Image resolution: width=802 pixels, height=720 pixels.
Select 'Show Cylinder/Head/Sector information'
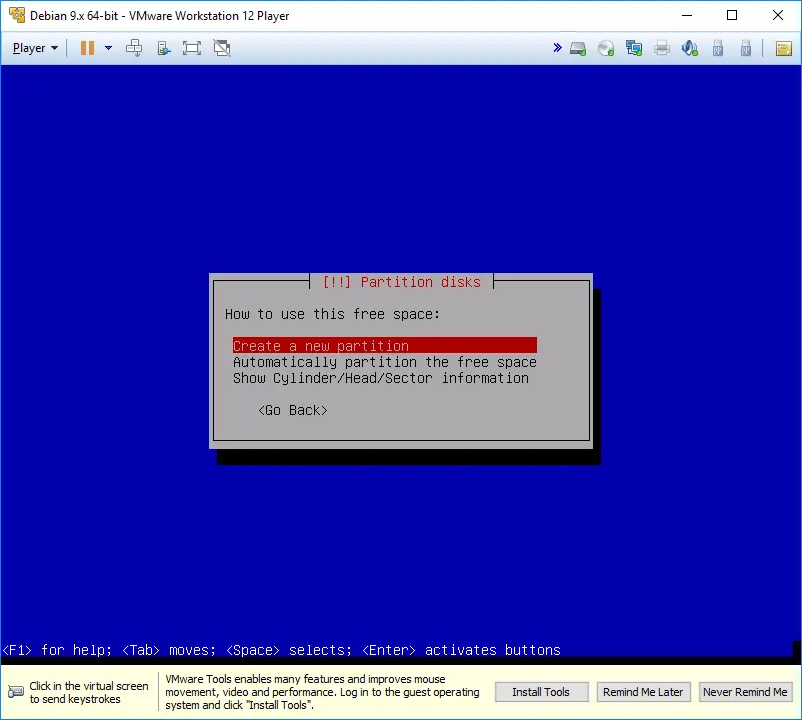380,378
